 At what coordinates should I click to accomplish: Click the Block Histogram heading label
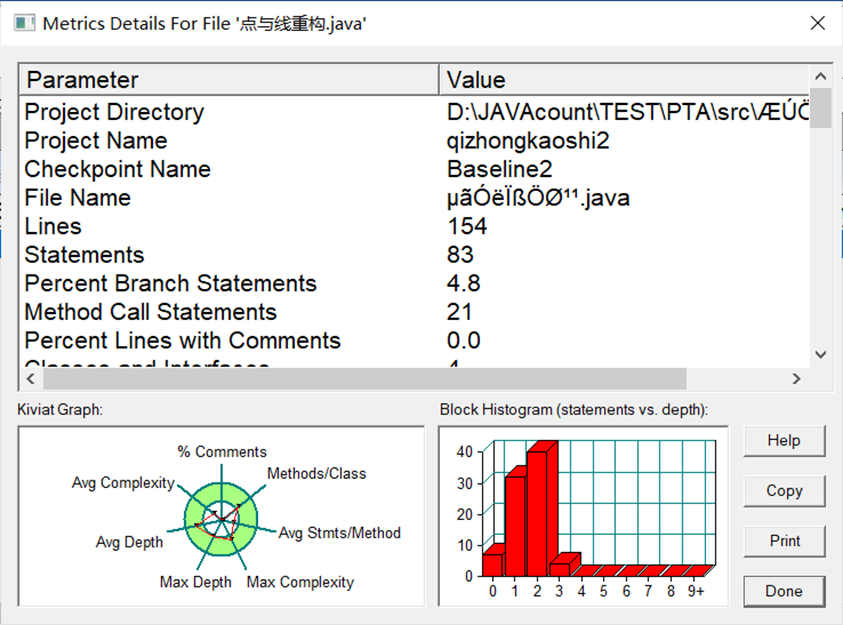574,410
